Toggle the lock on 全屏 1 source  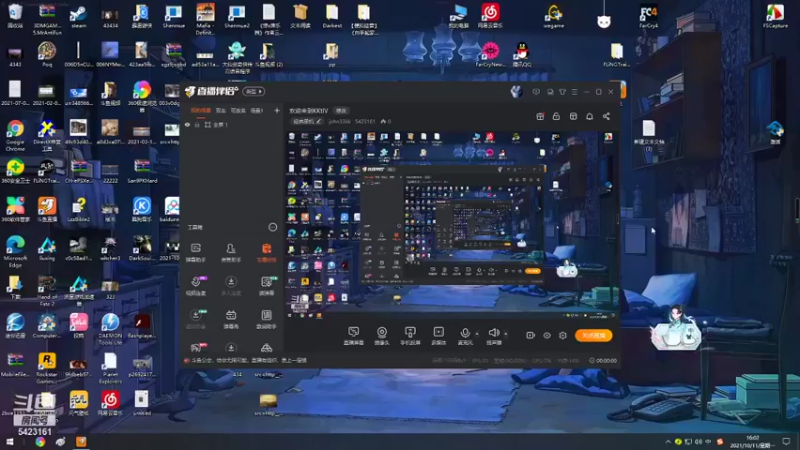click(x=197, y=124)
